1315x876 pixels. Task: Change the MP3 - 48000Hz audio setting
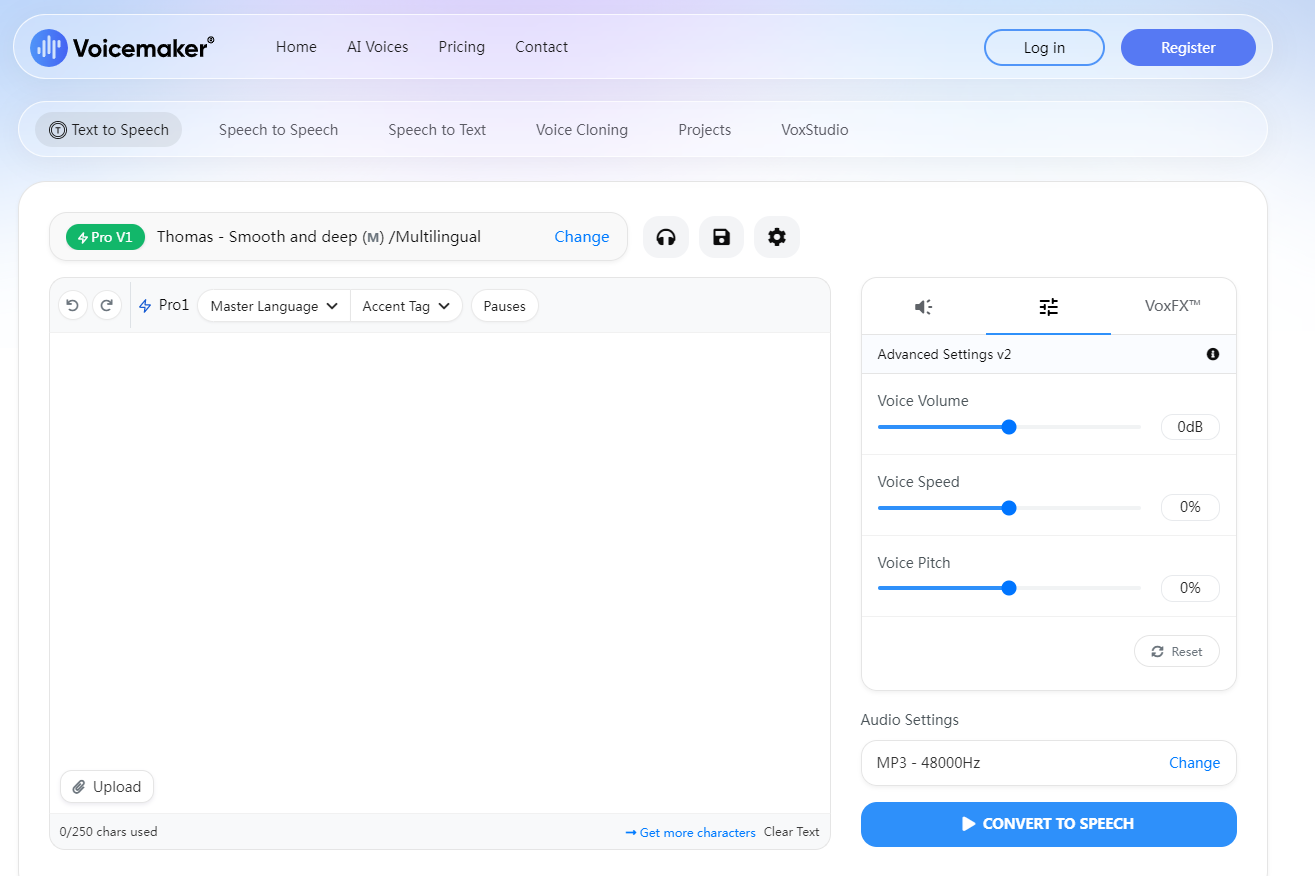pos(1195,763)
